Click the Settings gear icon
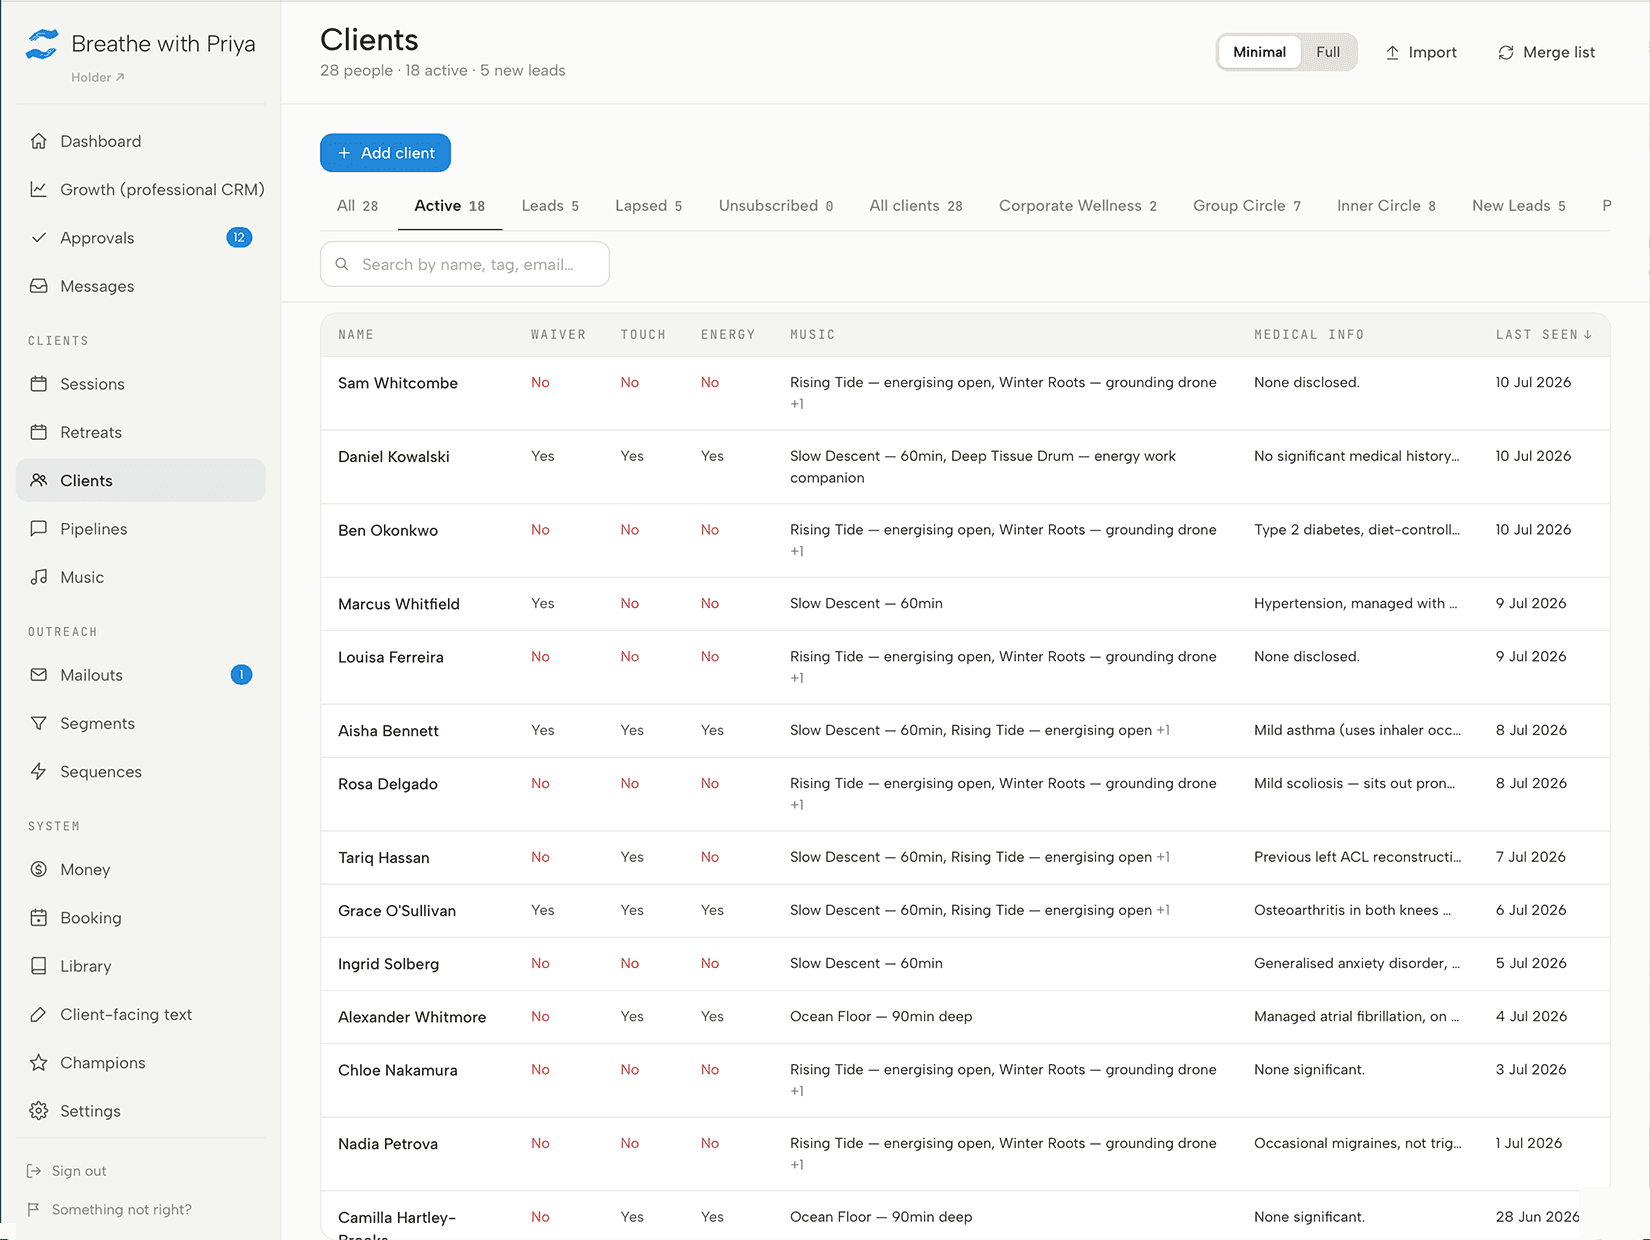Viewport: 1650px width, 1240px height. click(39, 1111)
